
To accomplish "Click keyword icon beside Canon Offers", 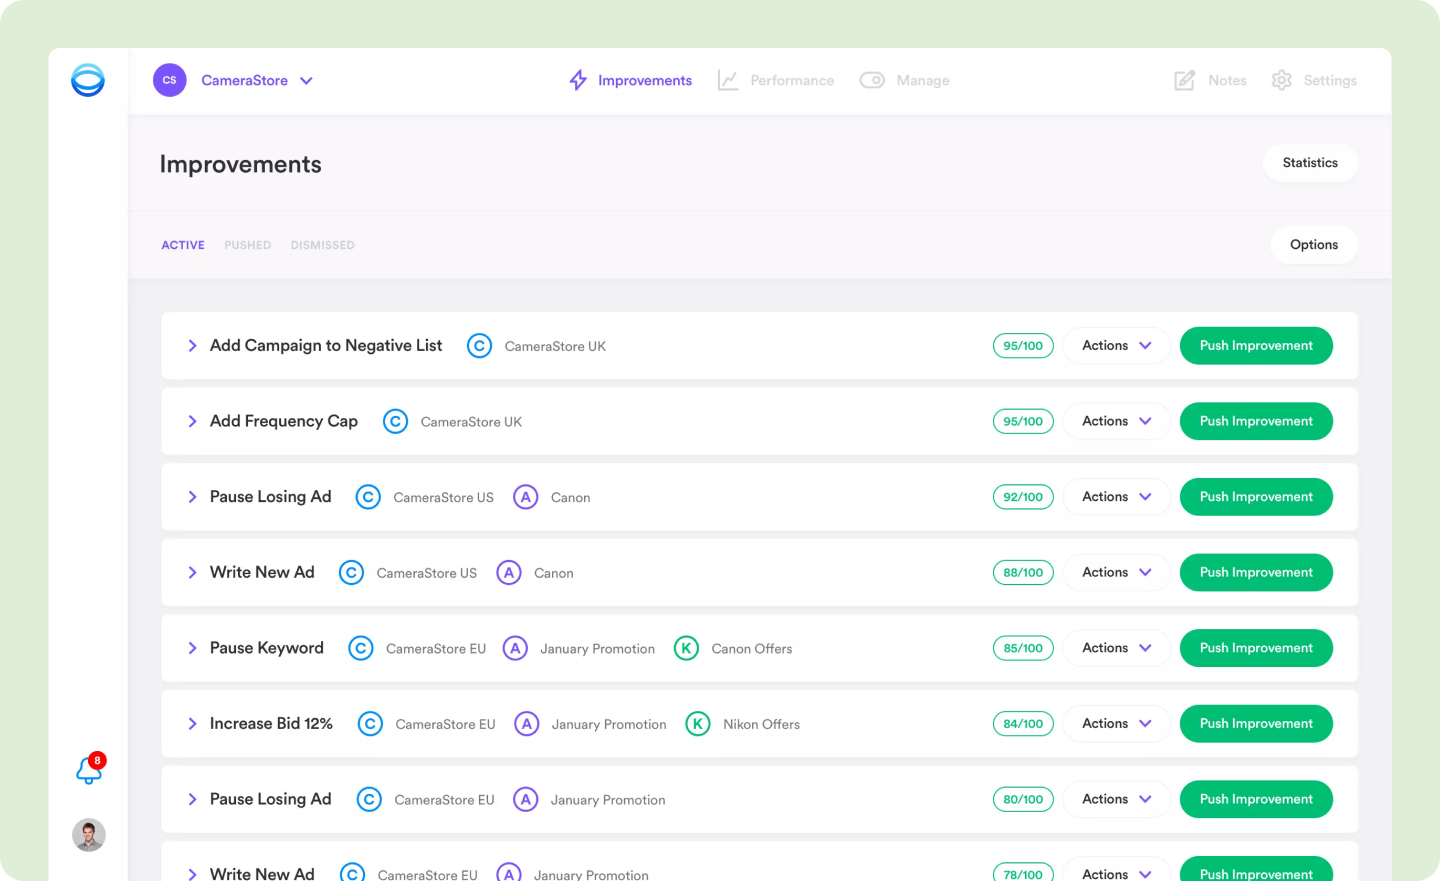I will pyautogui.click(x=686, y=648).
